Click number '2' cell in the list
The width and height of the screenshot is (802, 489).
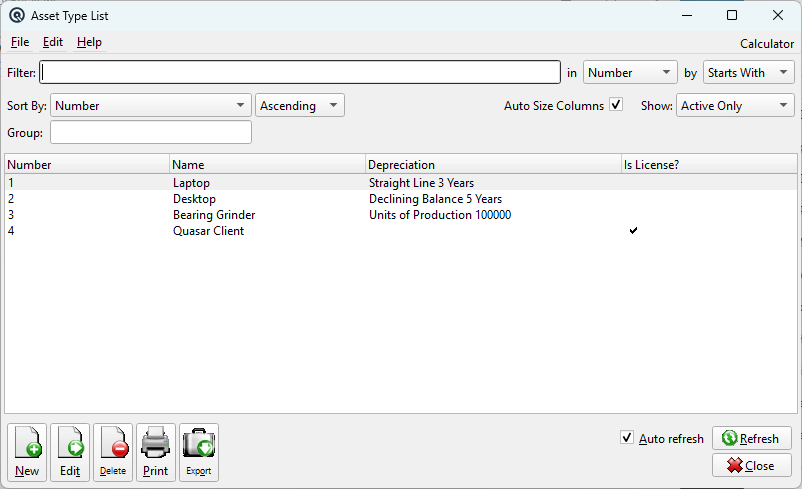[11, 198]
